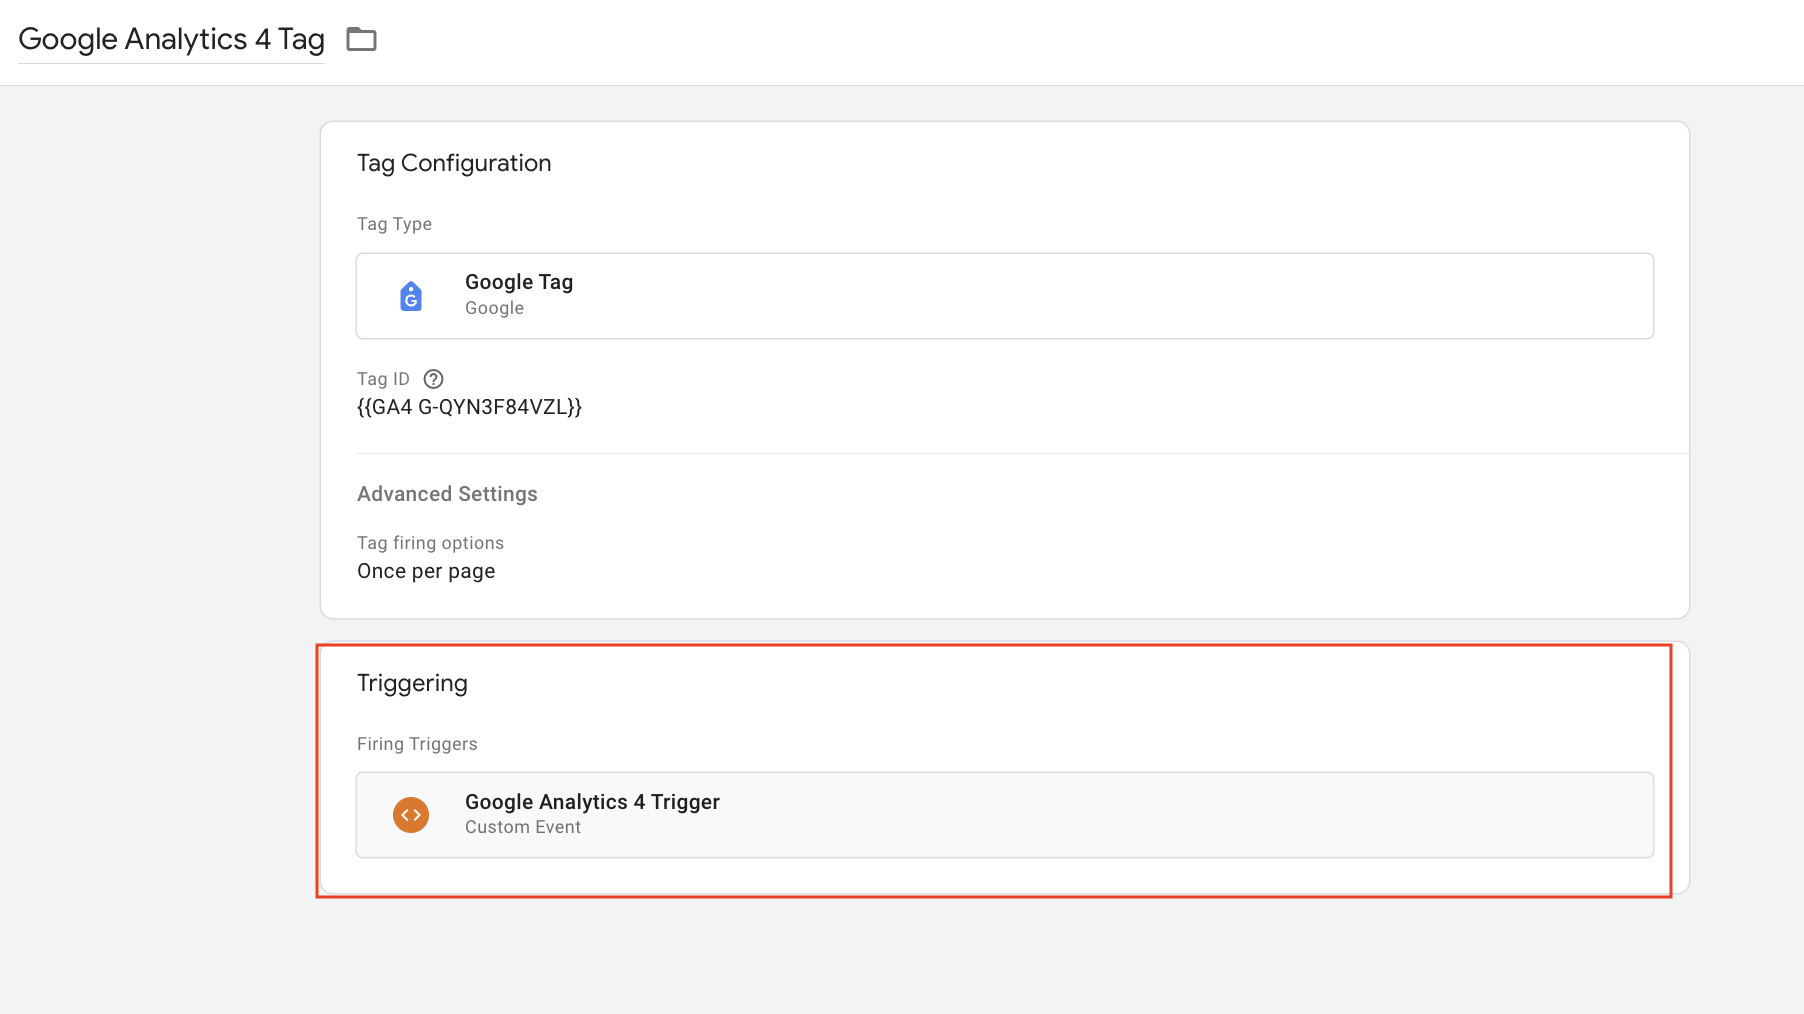Click the Advanced Settings heading
This screenshot has width=1804, height=1014.
(x=447, y=494)
